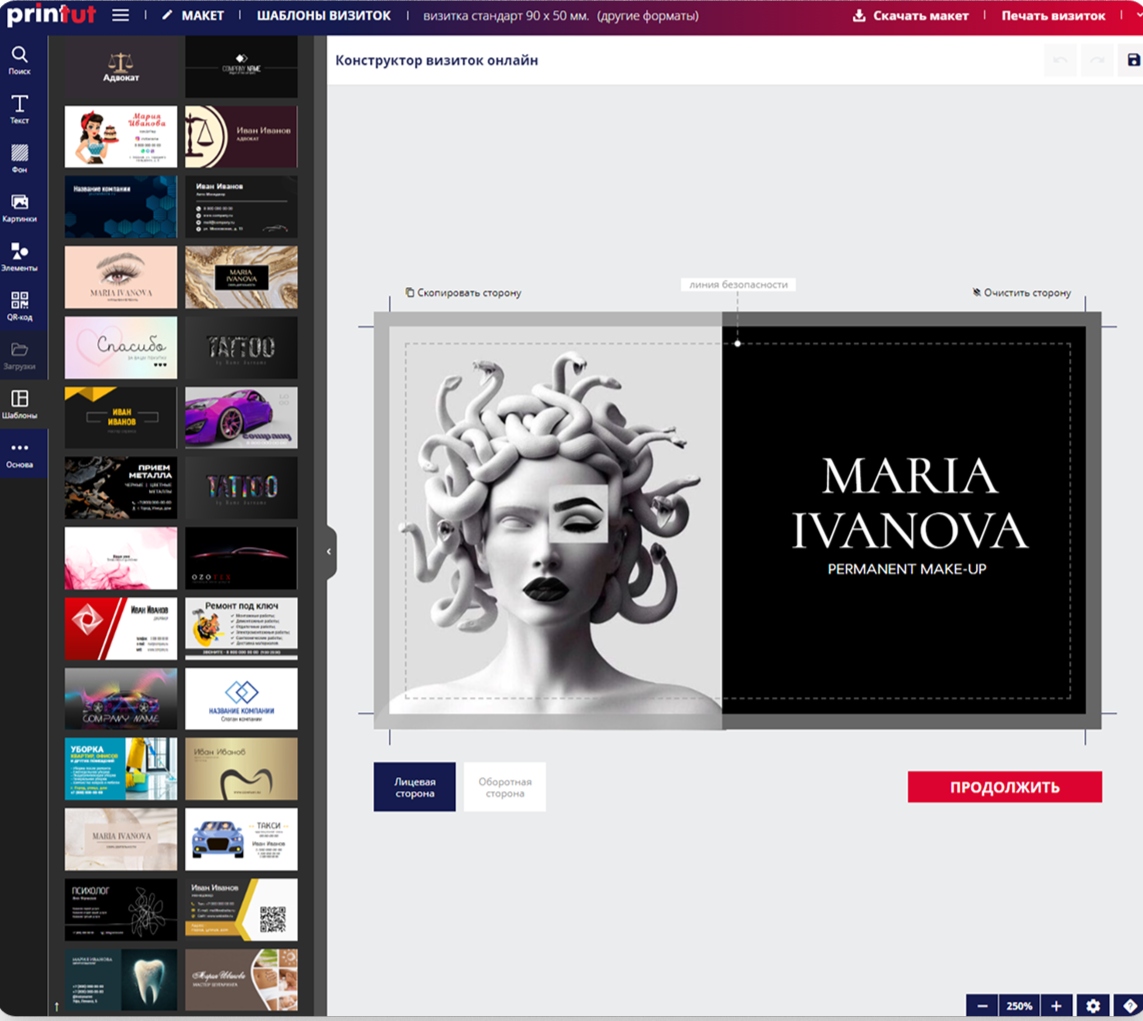Choose the Ремонт под ключ template
Viewport: 1143px width, 1021px height.
tap(241, 628)
